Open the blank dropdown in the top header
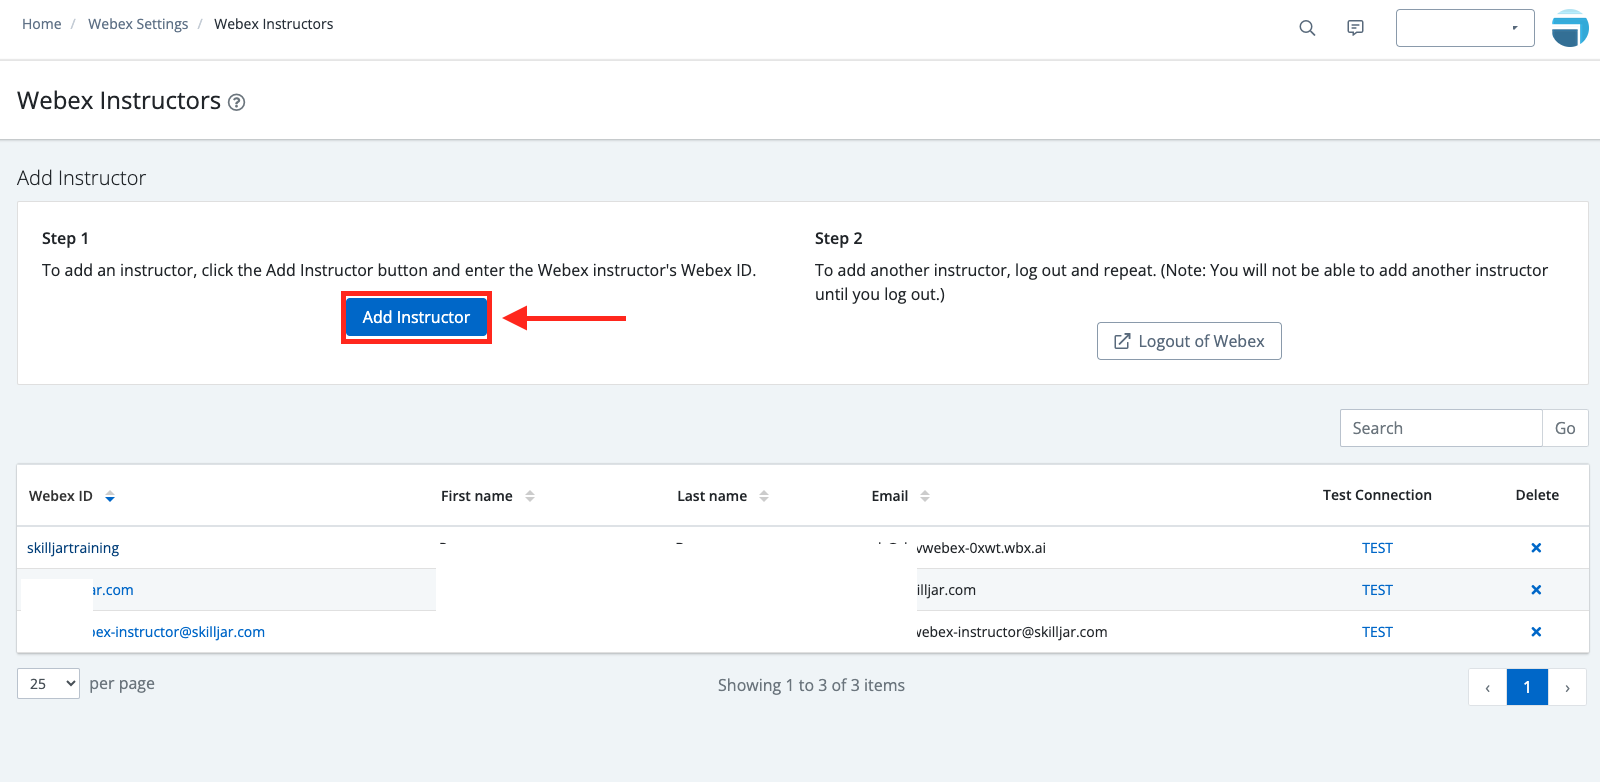Viewport: 1600px width, 782px height. [x=1465, y=28]
